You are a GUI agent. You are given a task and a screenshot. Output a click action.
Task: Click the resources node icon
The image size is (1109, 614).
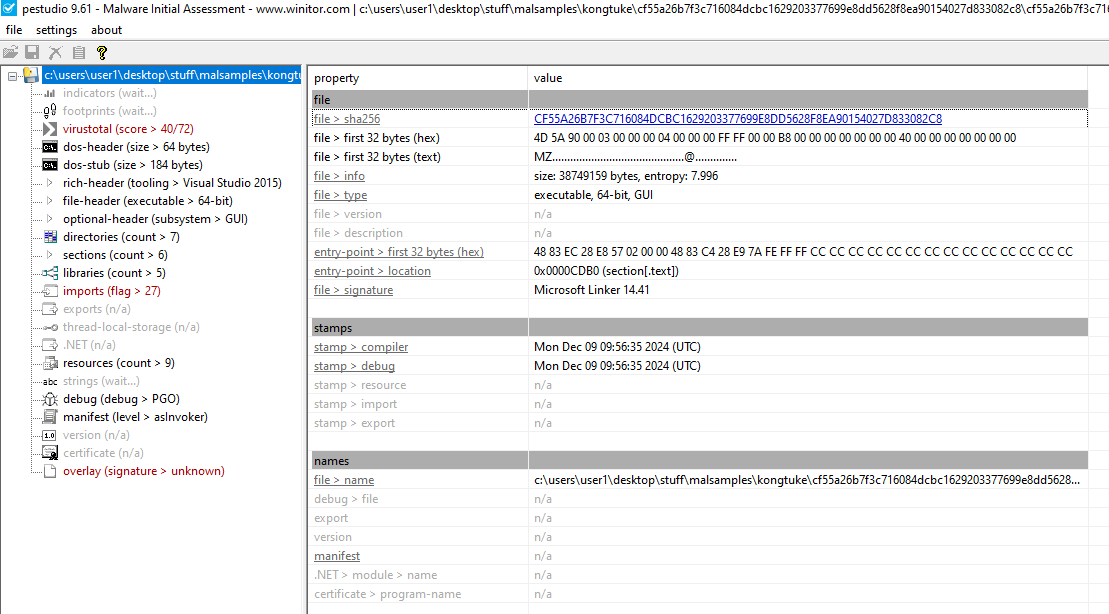pos(50,363)
